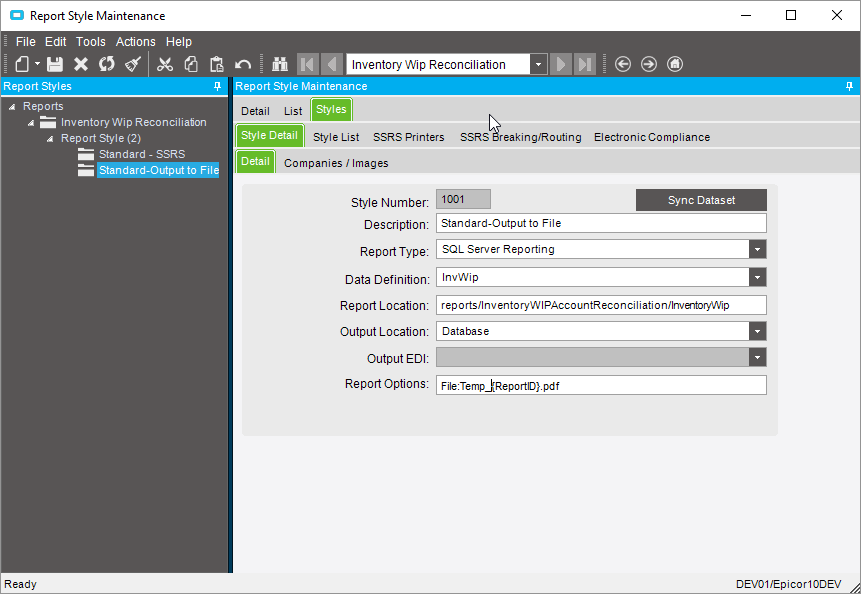Jump to the last record
Image resolution: width=862 pixels, height=594 pixels.
coord(585,64)
